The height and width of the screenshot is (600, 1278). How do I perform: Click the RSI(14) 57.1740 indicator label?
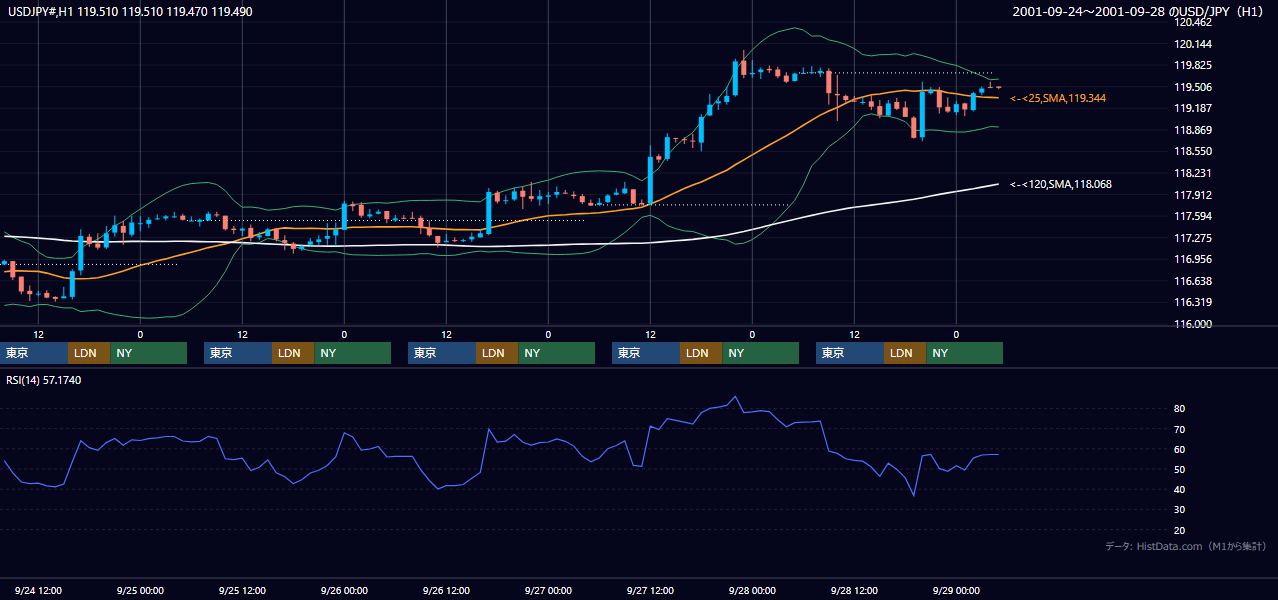click(x=44, y=380)
